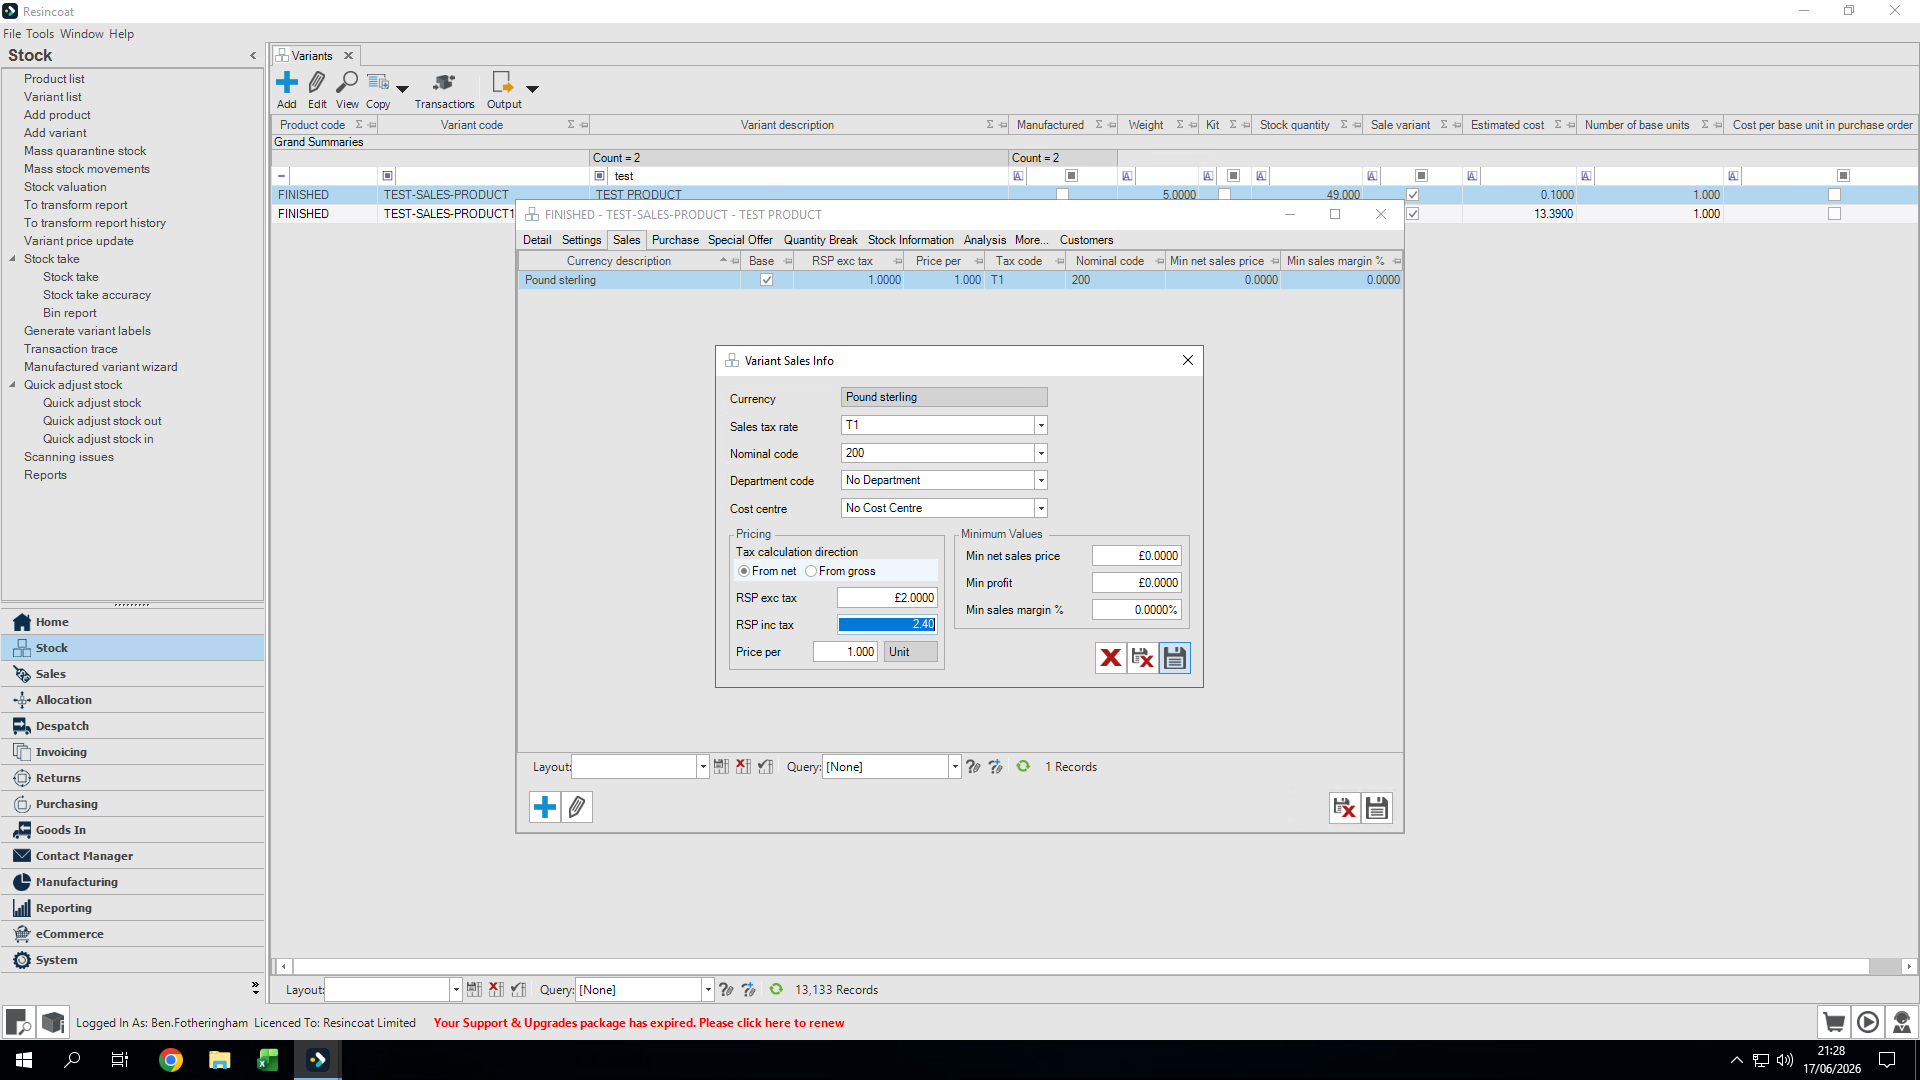1920x1080 pixels.
Task: Switch to the Purchase tab
Action: point(675,240)
